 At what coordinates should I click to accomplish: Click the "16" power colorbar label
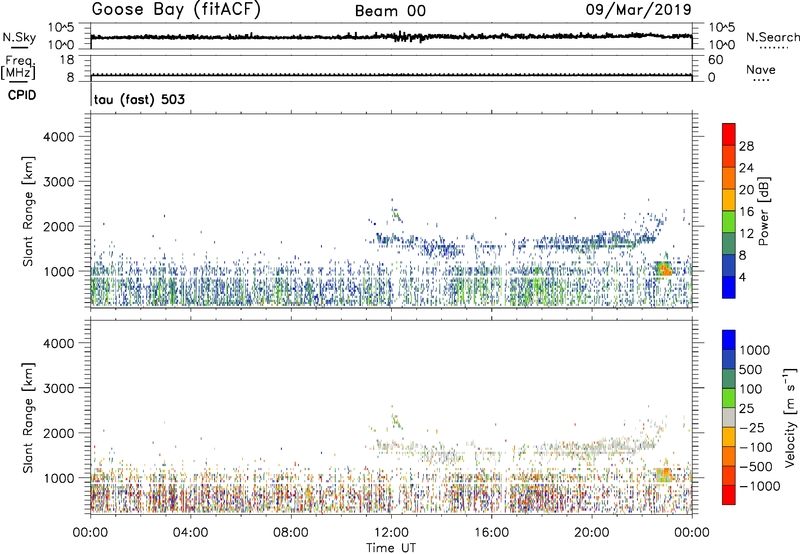pos(746,212)
